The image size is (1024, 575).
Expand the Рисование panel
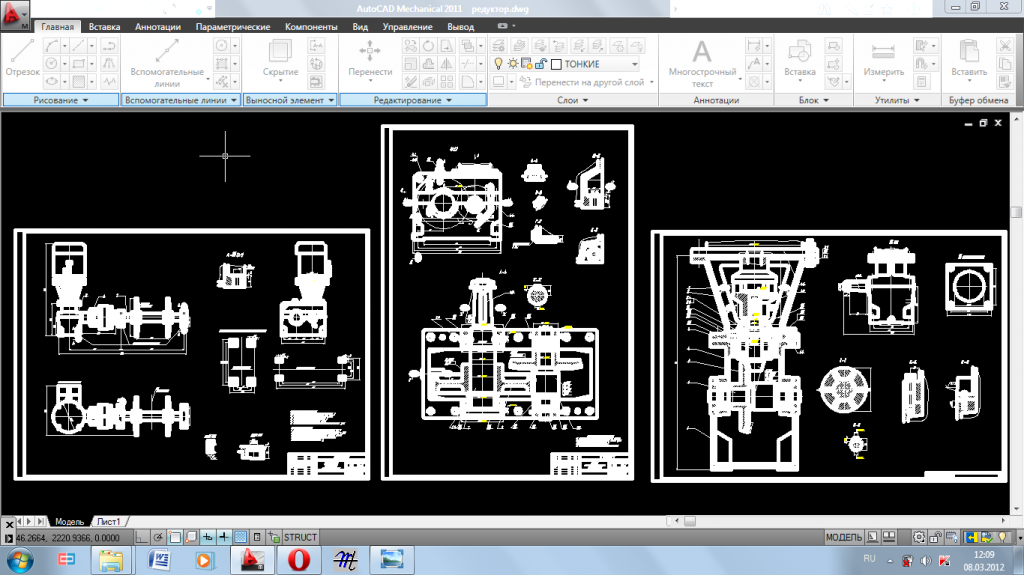pos(61,100)
